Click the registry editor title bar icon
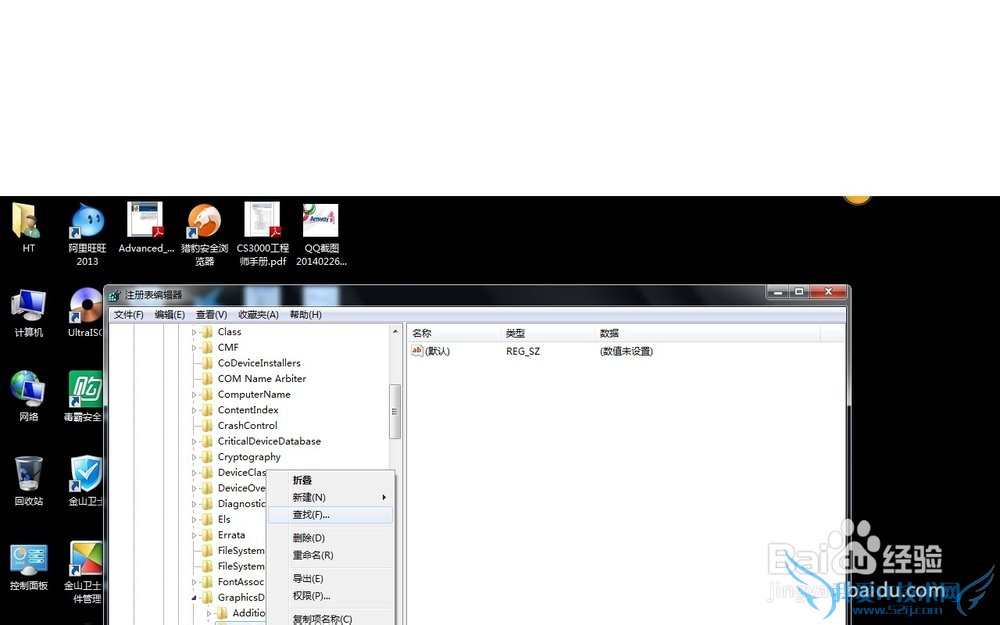 (114, 295)
